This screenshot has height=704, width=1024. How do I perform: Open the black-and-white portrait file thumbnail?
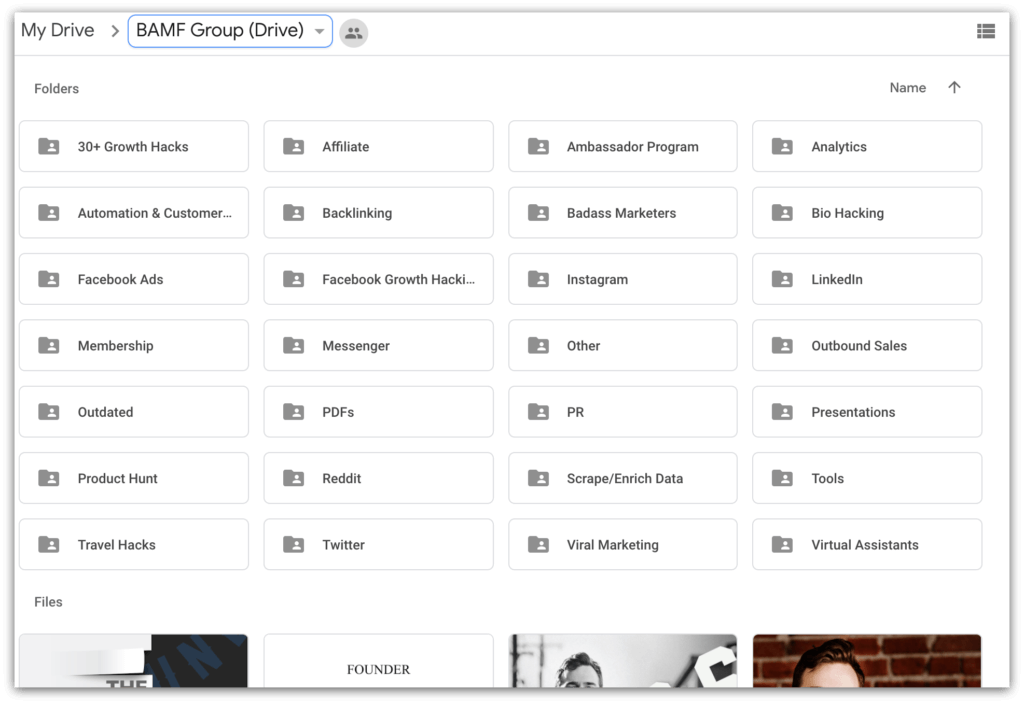pos(623,660)
